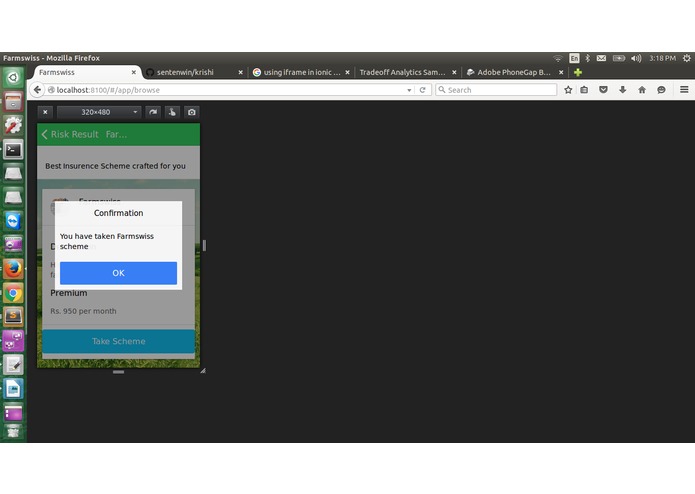
Task: Open the En keyboard layout indicator
Action: (574, 58)
